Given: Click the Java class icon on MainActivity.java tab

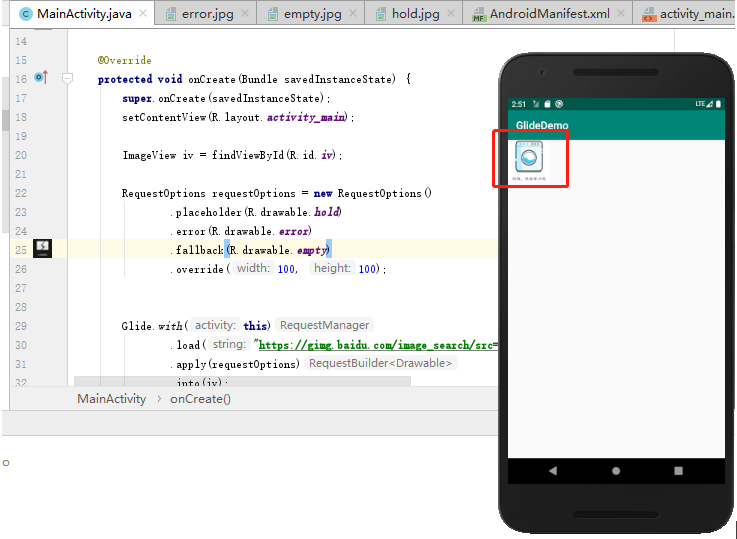Looking at the screenshot, I should (x=25, y=14).
